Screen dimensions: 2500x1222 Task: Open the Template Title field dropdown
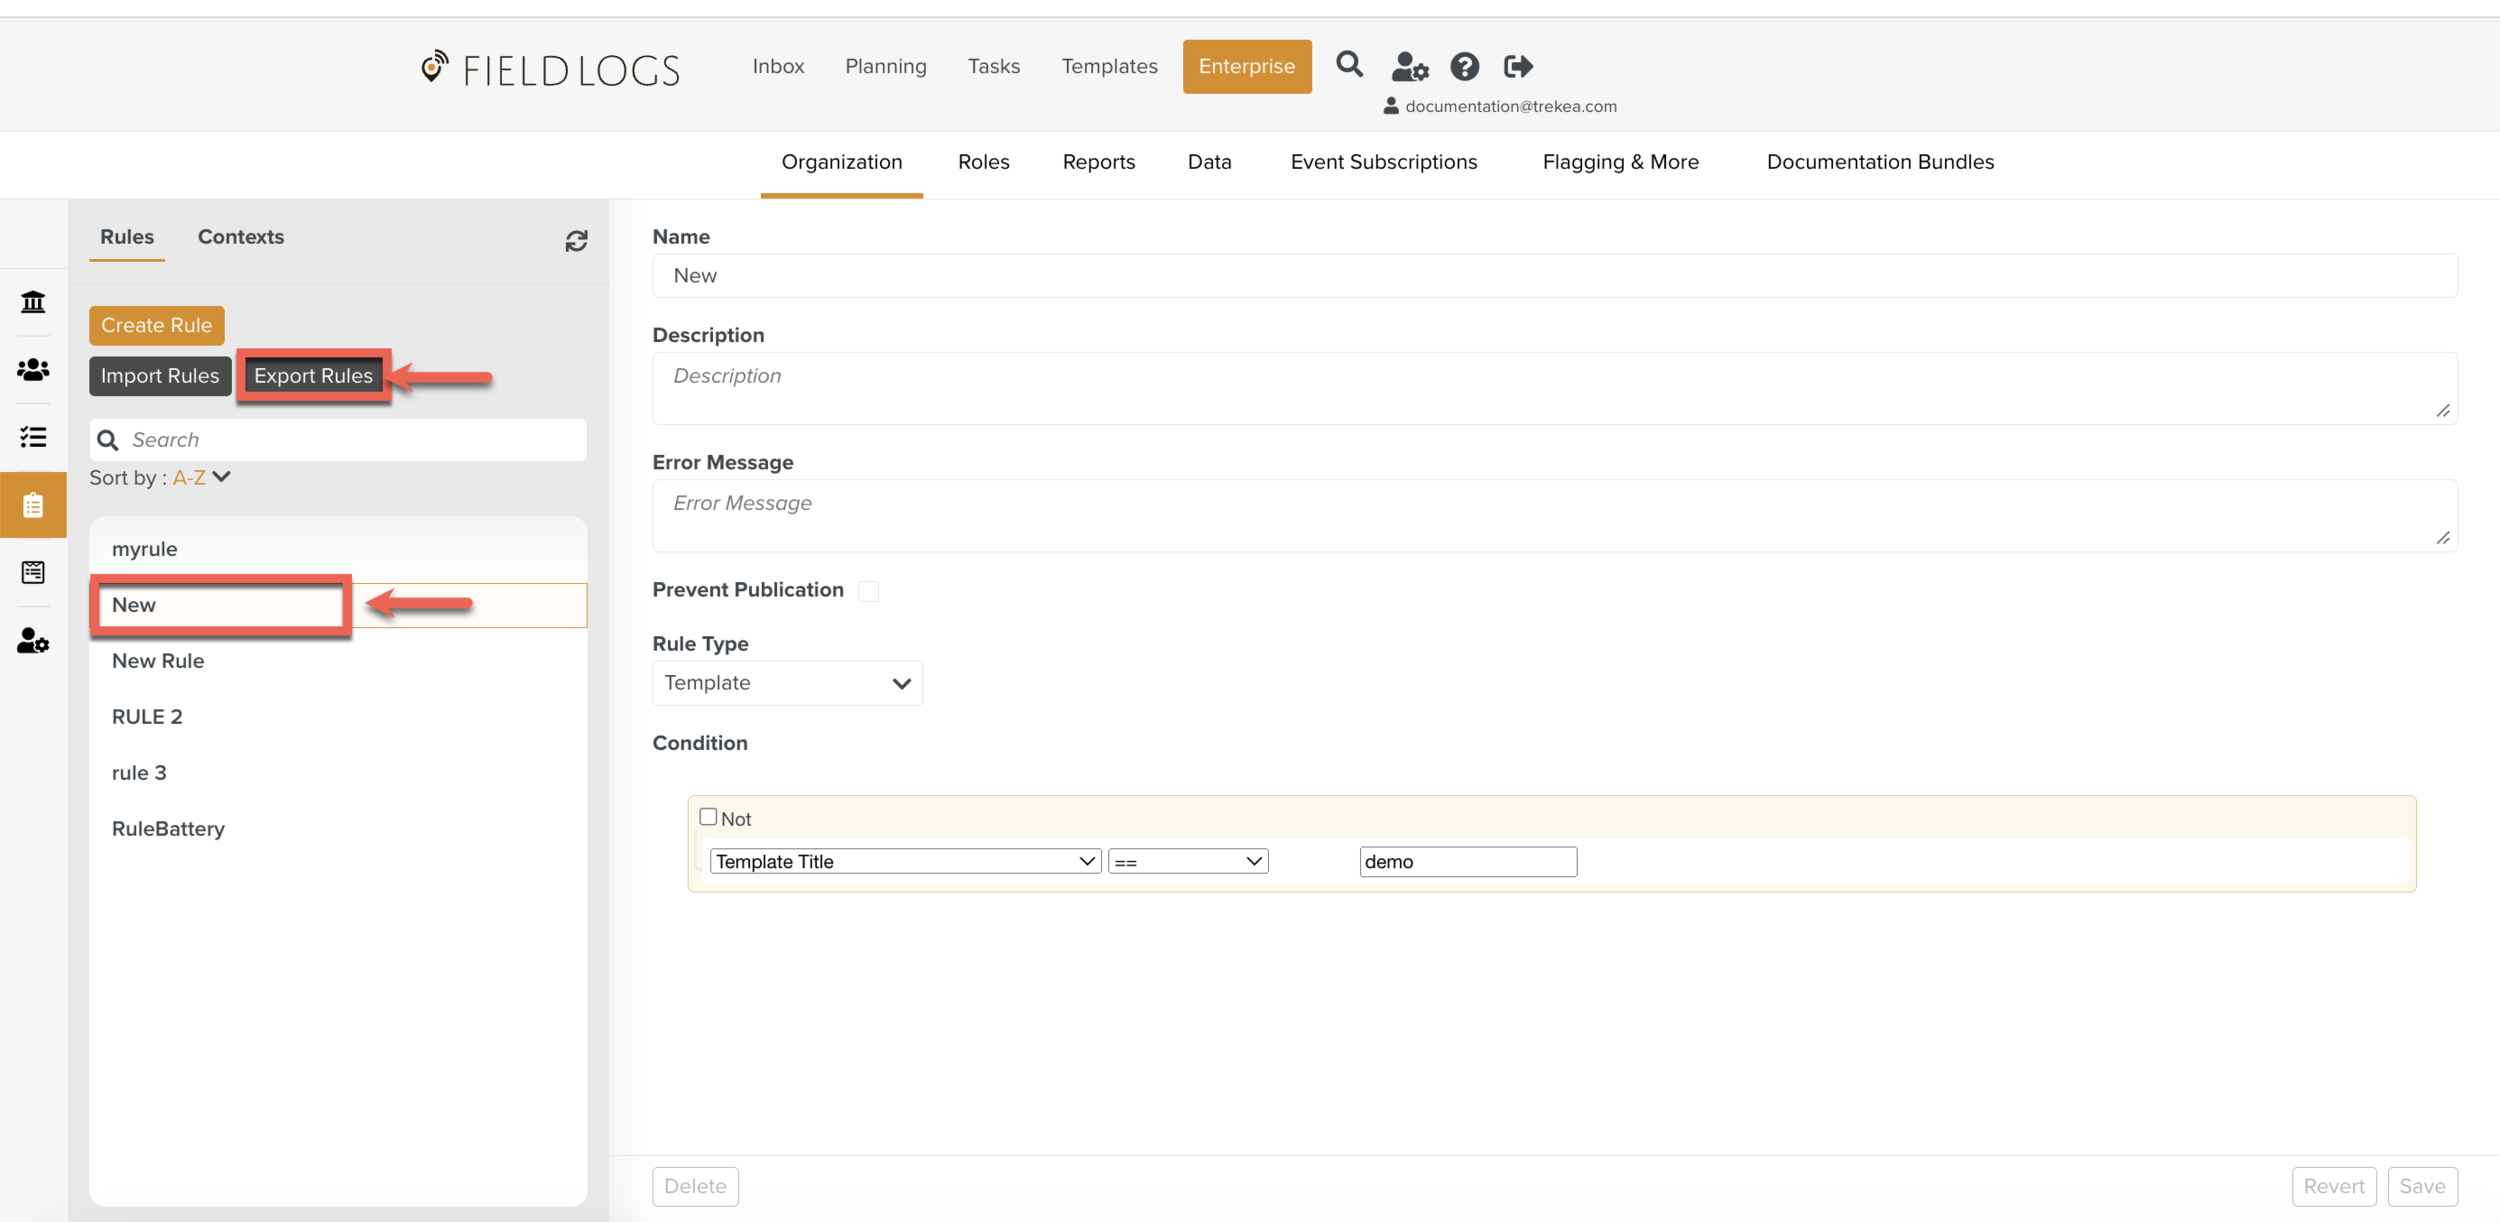click(x=905, y=861)
